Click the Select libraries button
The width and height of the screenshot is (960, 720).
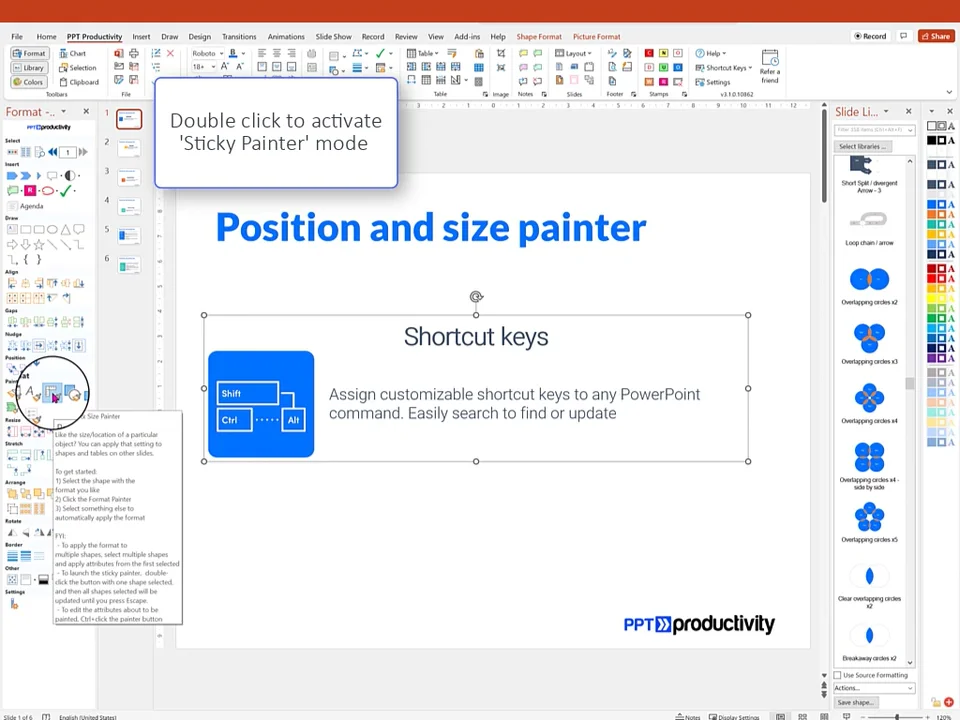pyautogui.click(x=863, y=146)
